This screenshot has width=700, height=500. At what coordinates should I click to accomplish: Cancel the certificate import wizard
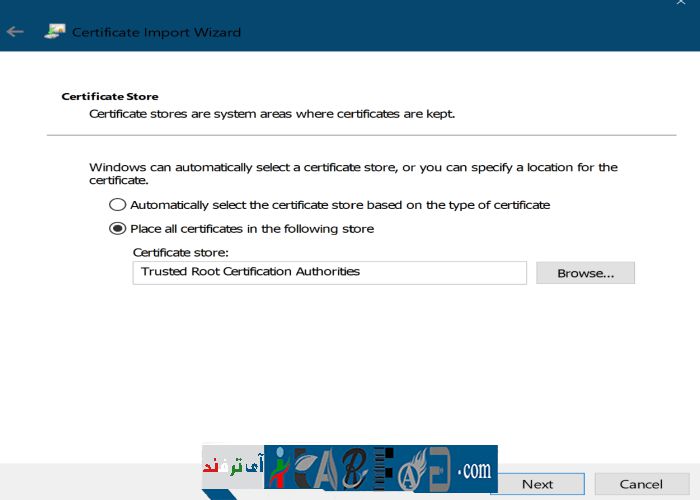(641, 484)
